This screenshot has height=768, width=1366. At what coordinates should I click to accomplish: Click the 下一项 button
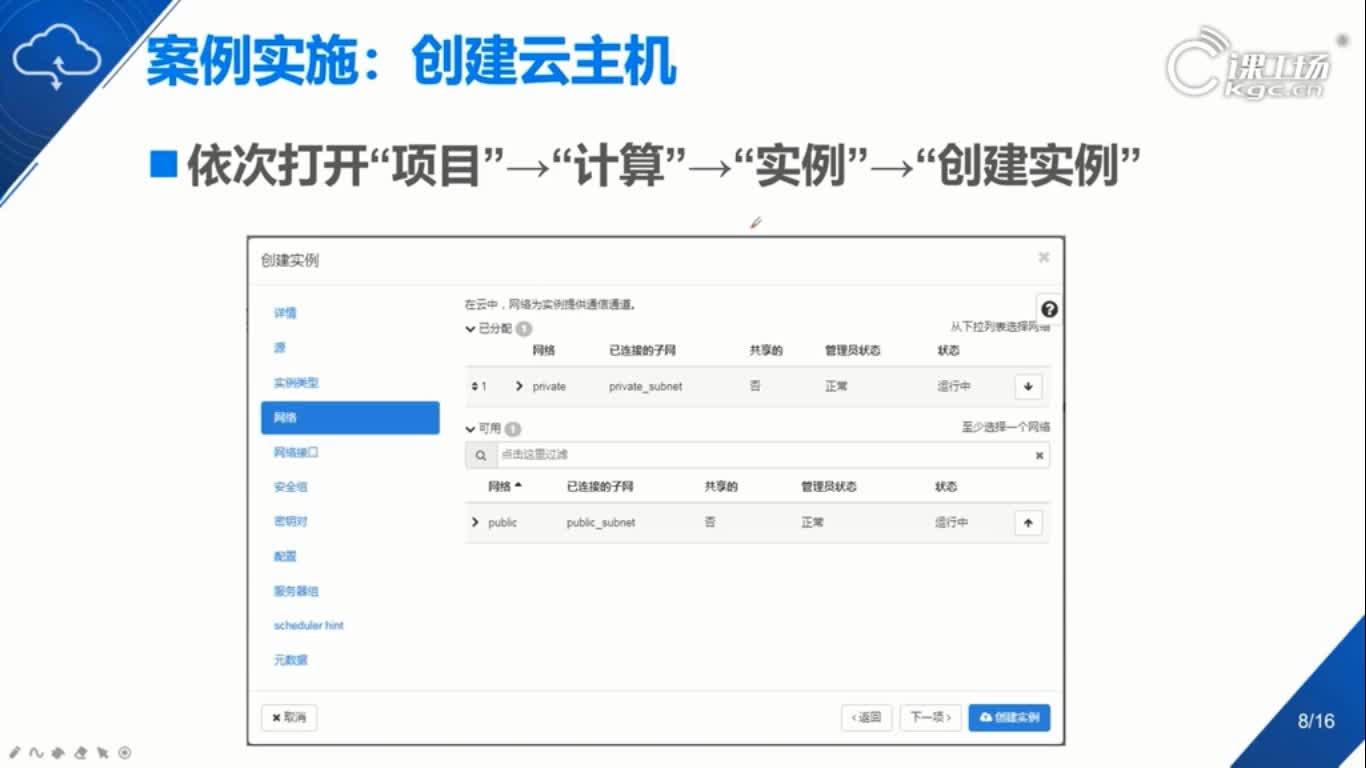click(x=929, y=717)
